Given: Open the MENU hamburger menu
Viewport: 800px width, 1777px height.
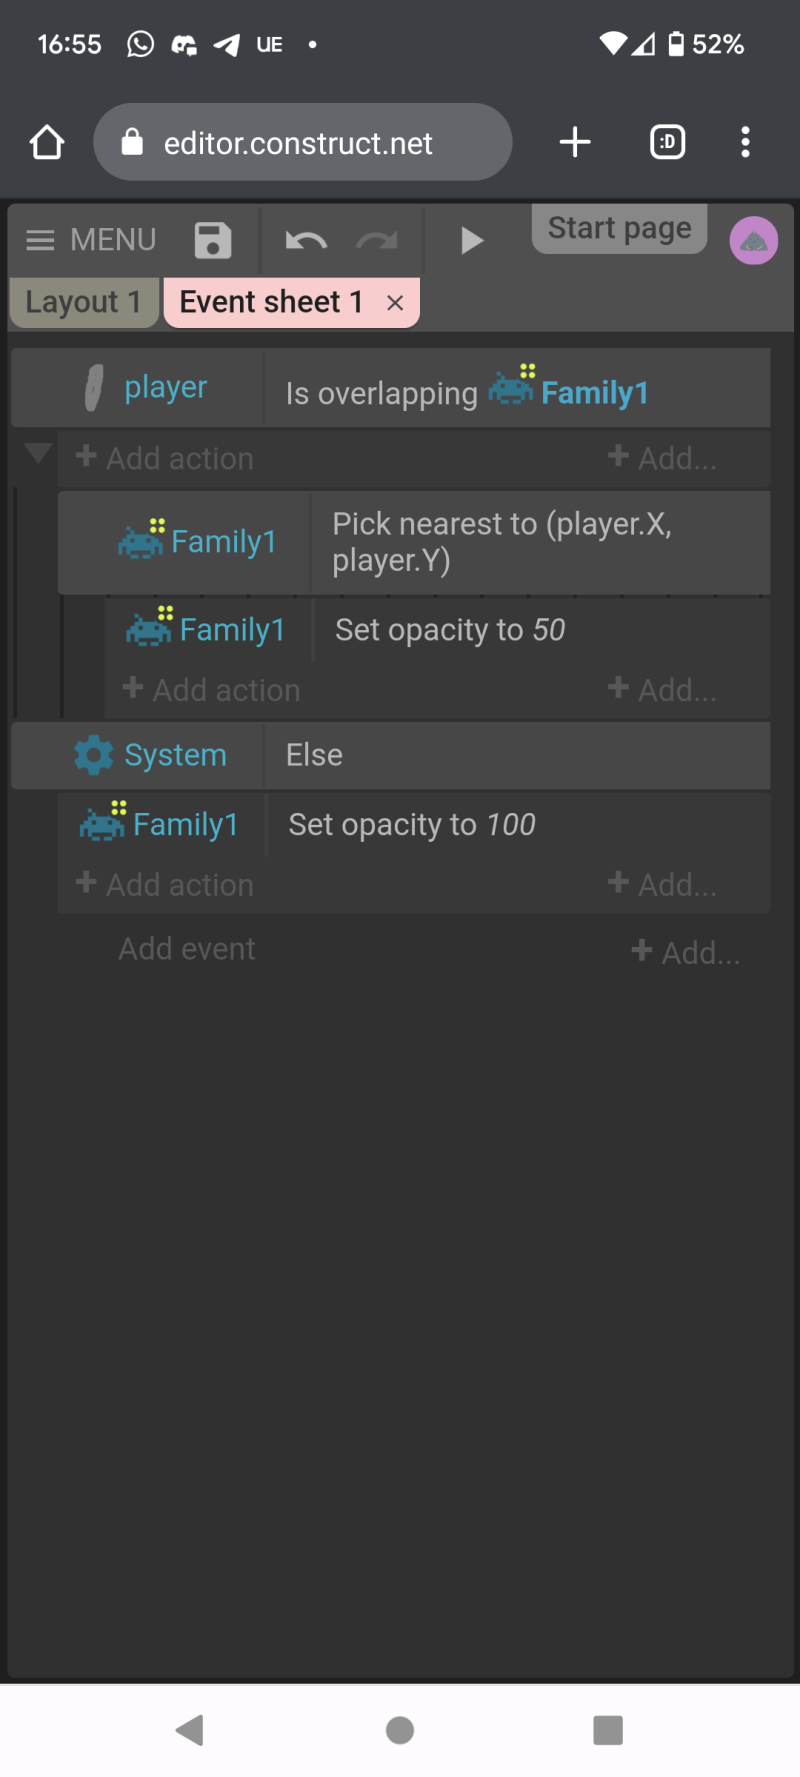Looking at the screenshot, I should click(91, 240).
